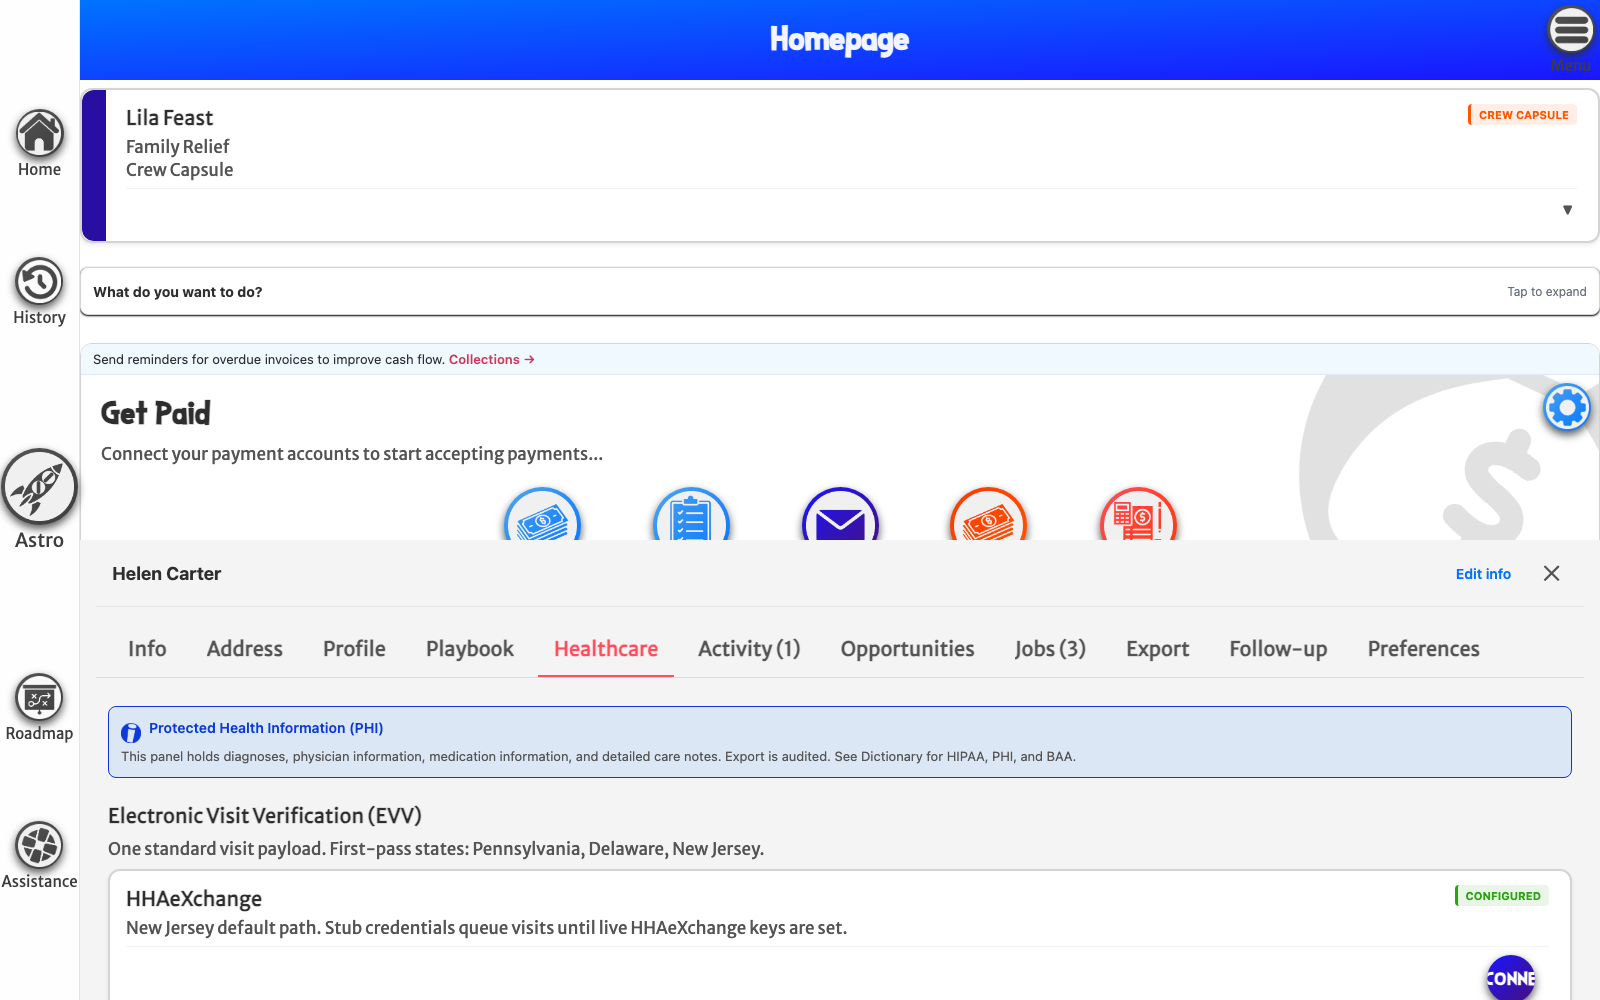Click the Helen Carter heading
This screenshot has width=1600, height=1000.
pos(166,574)
